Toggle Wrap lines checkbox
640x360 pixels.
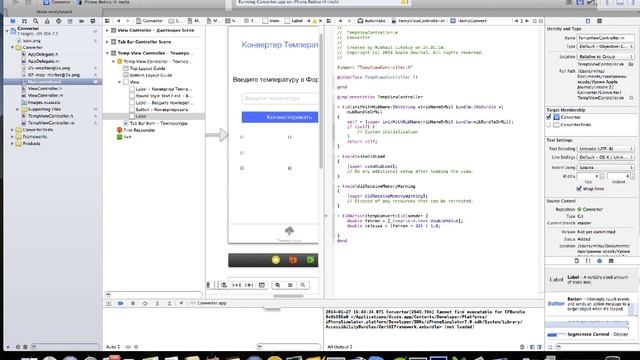coord(579,189)
